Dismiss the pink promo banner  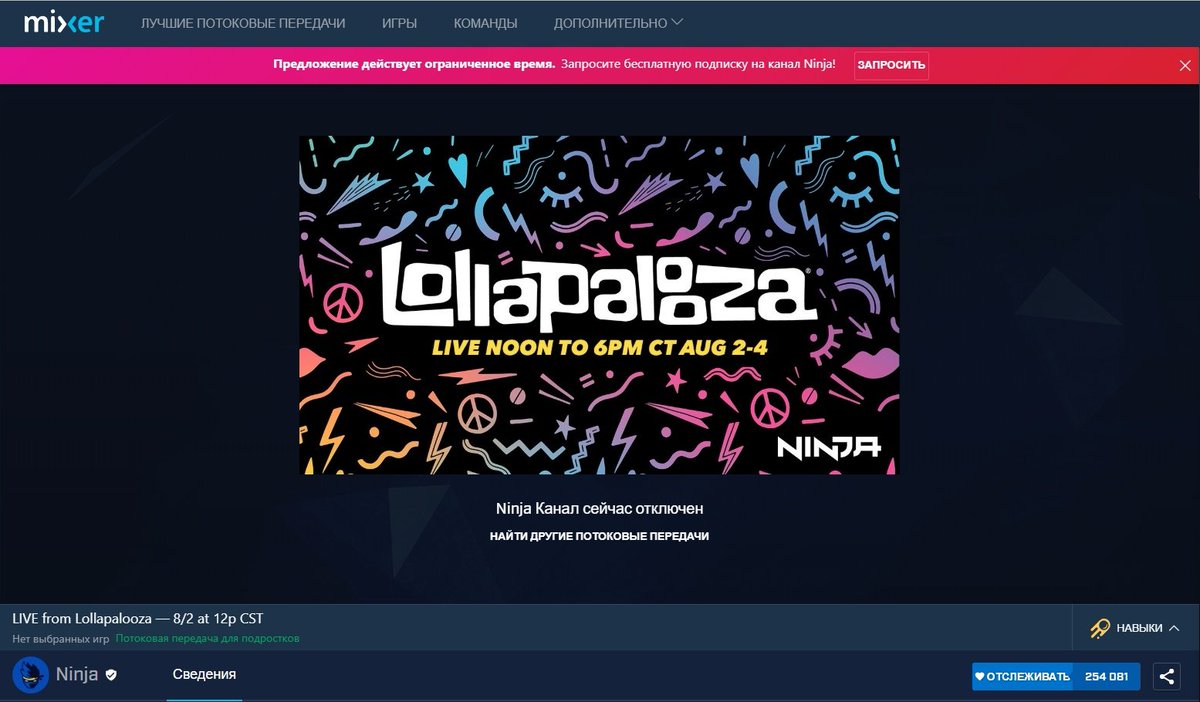[x=1185, y=65]
